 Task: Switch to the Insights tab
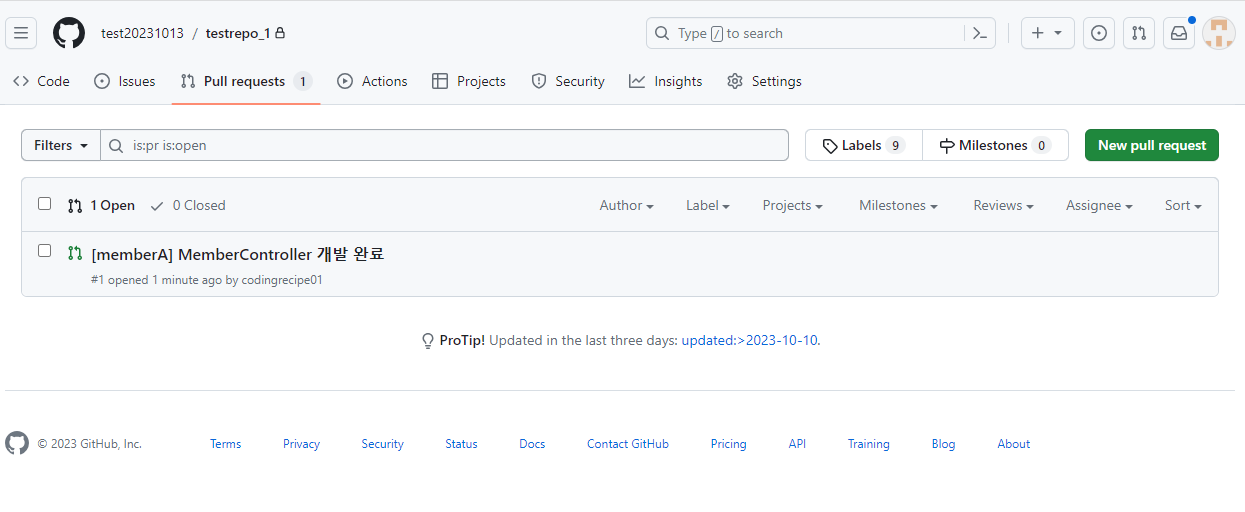[666, 81]
